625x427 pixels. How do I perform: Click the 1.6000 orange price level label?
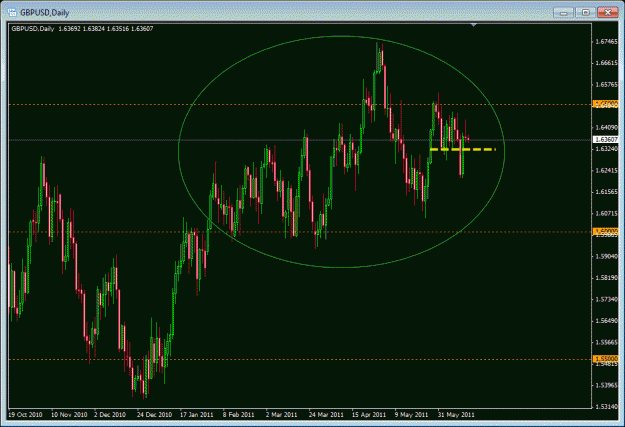(606, 231)
